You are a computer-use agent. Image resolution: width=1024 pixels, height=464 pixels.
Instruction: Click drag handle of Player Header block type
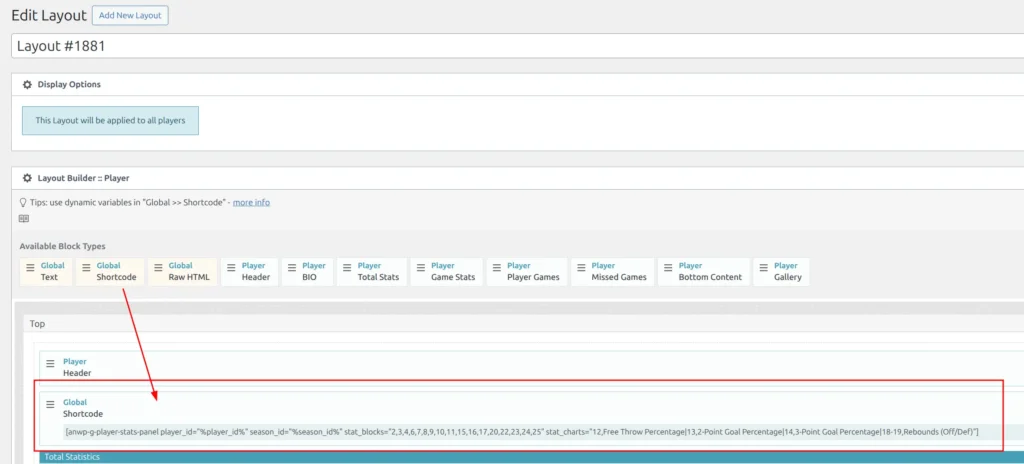coord(231,268)
